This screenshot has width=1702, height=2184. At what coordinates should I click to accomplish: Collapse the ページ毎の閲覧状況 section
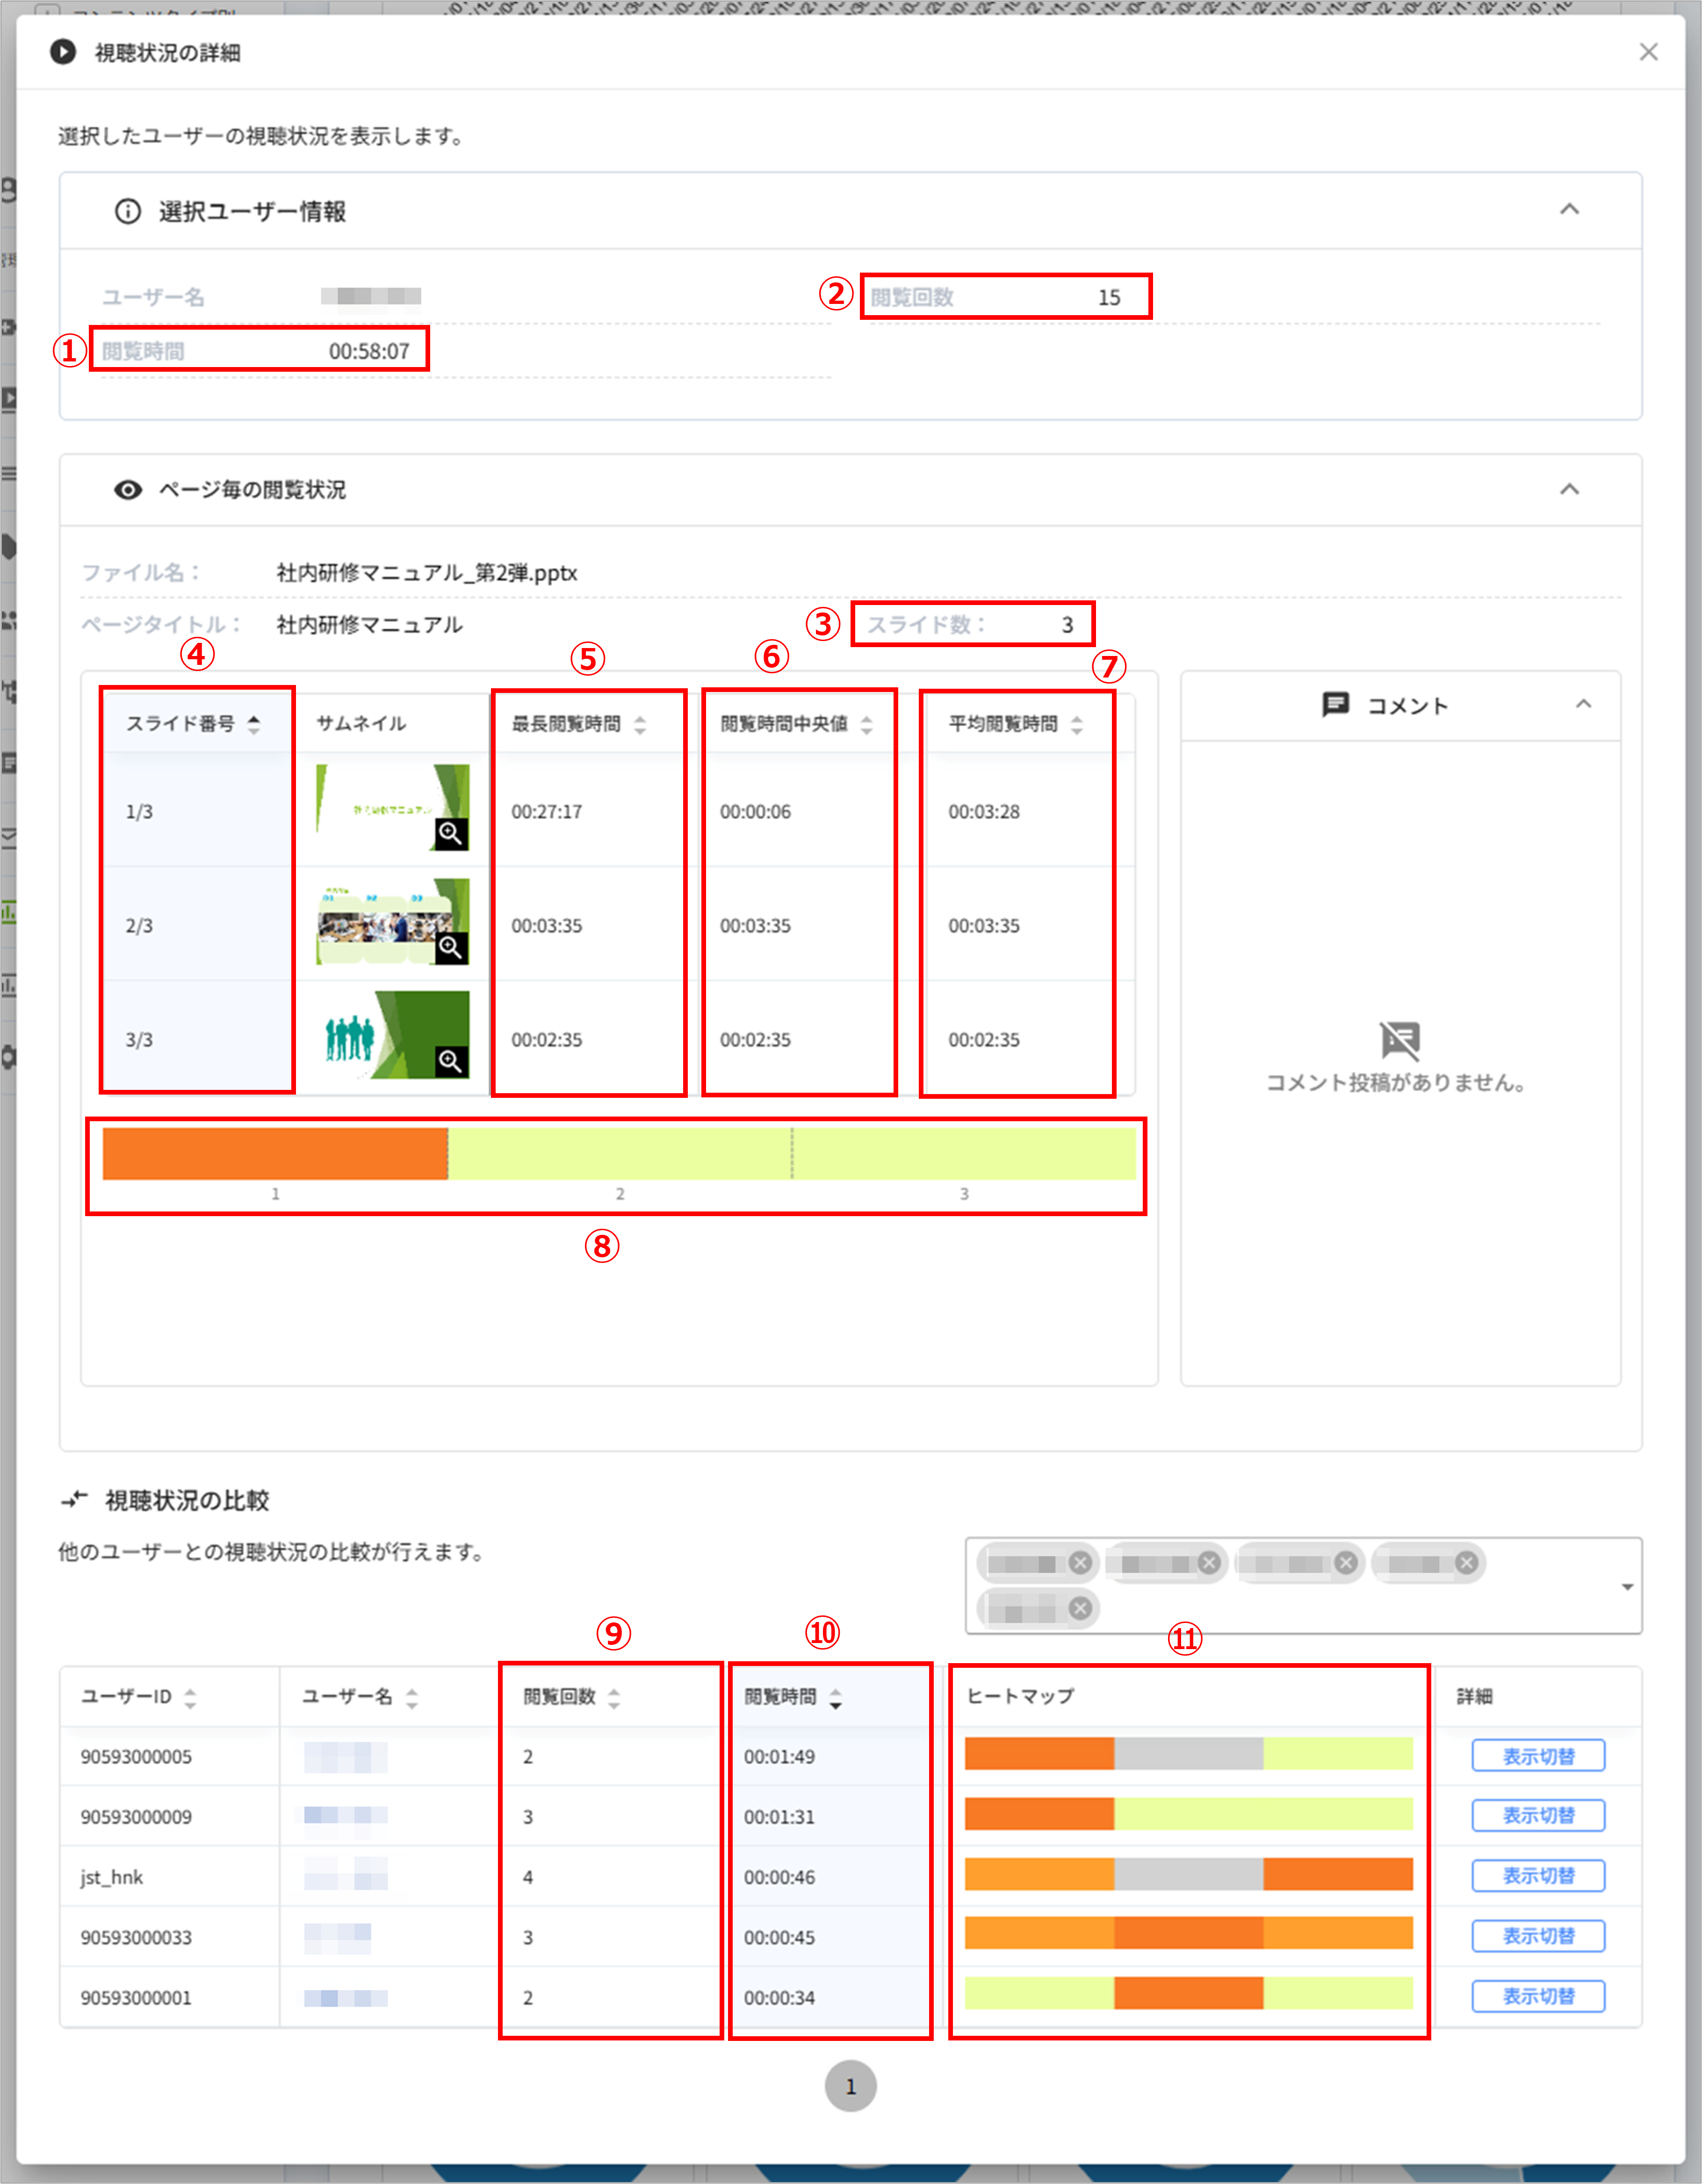[x=1569, y=490]
